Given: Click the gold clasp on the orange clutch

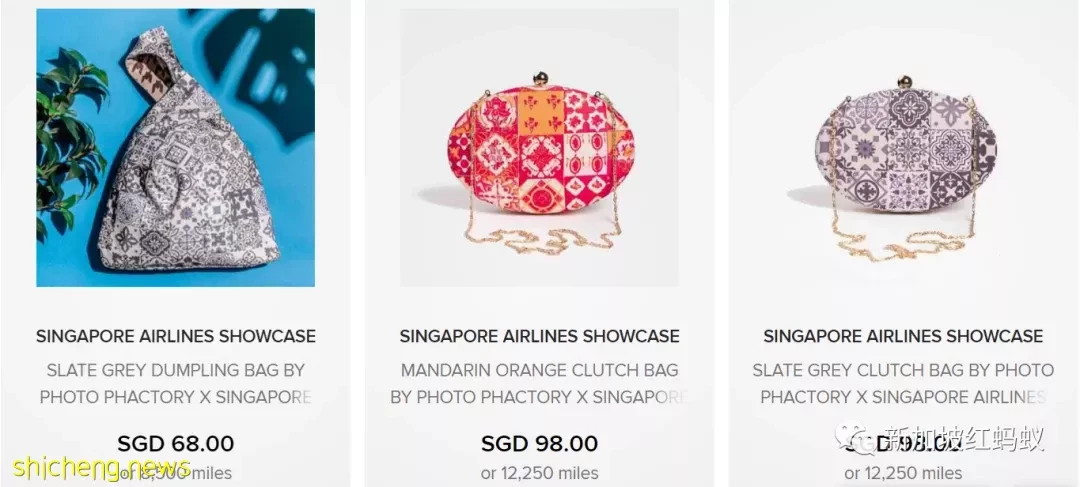Looking at the screenshot, I should (541, 79).
